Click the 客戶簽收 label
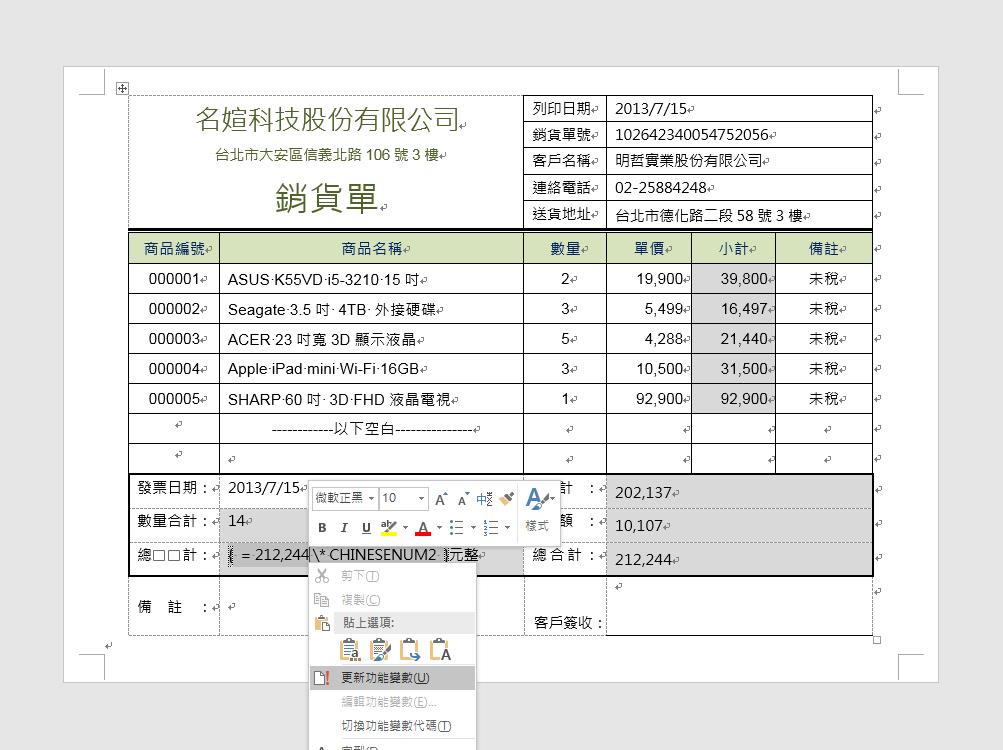The image size is (1003, 750). coord(568,623)
